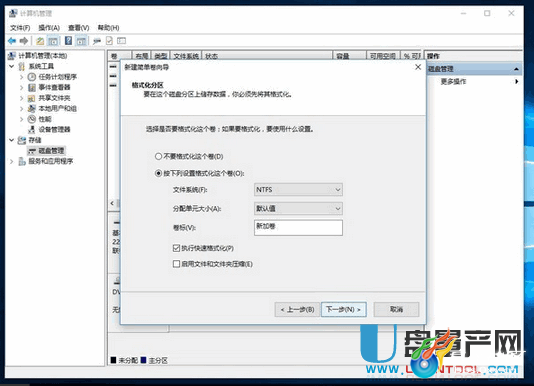Click the 计算机管理(本地) root icon
Viewport: 534px width, 386px height.
12,56
